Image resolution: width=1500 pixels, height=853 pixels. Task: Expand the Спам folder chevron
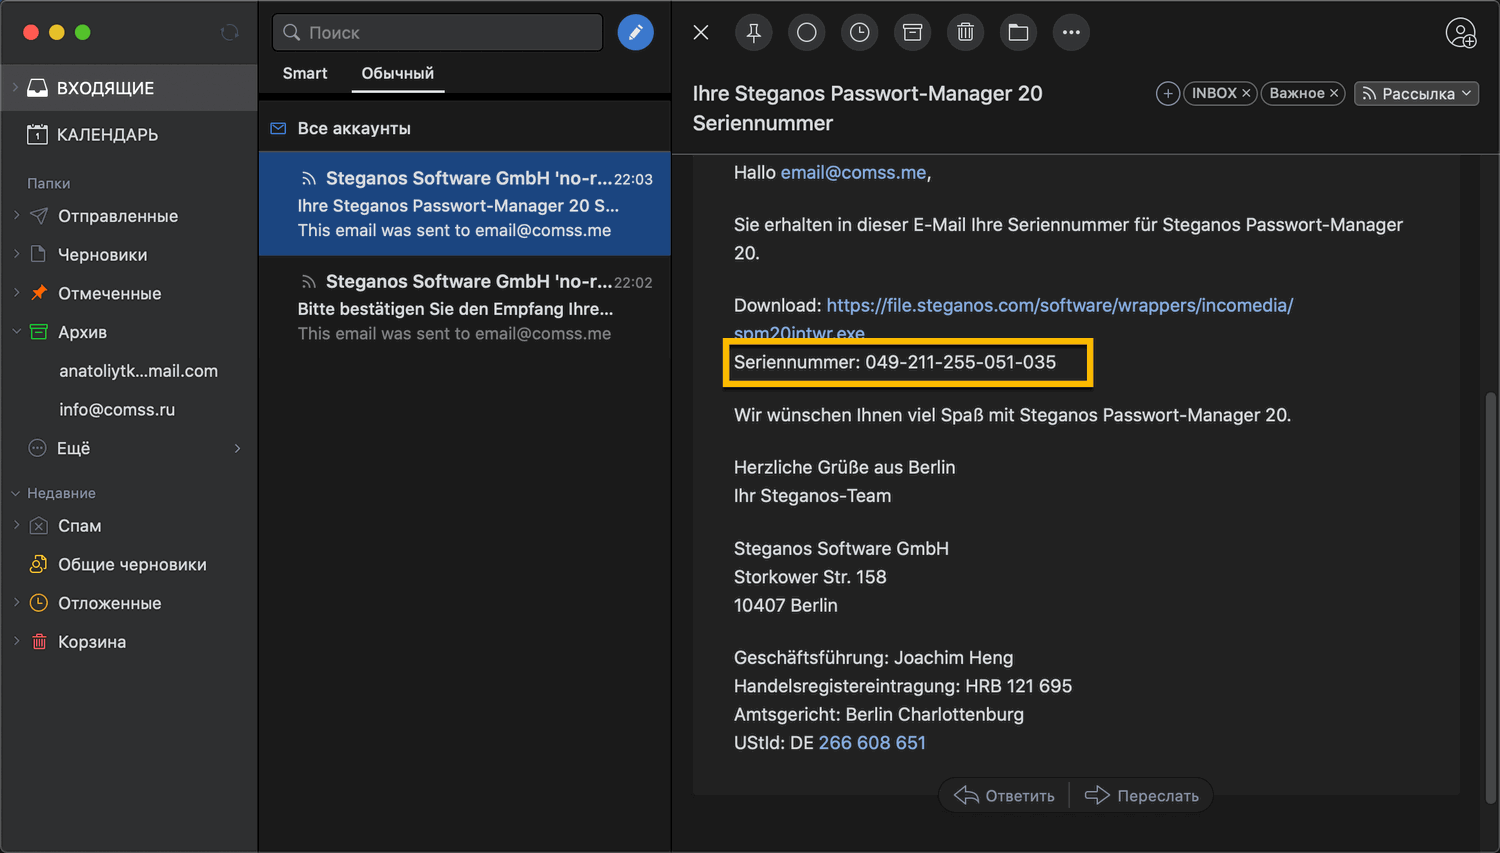click(x=16, y=526)
